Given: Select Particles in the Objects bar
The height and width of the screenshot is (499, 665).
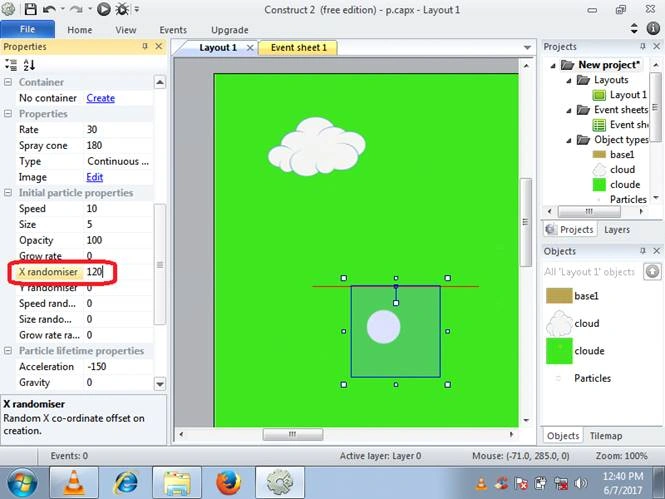Looking at the screenshot, I should click(x=584, y=378).
